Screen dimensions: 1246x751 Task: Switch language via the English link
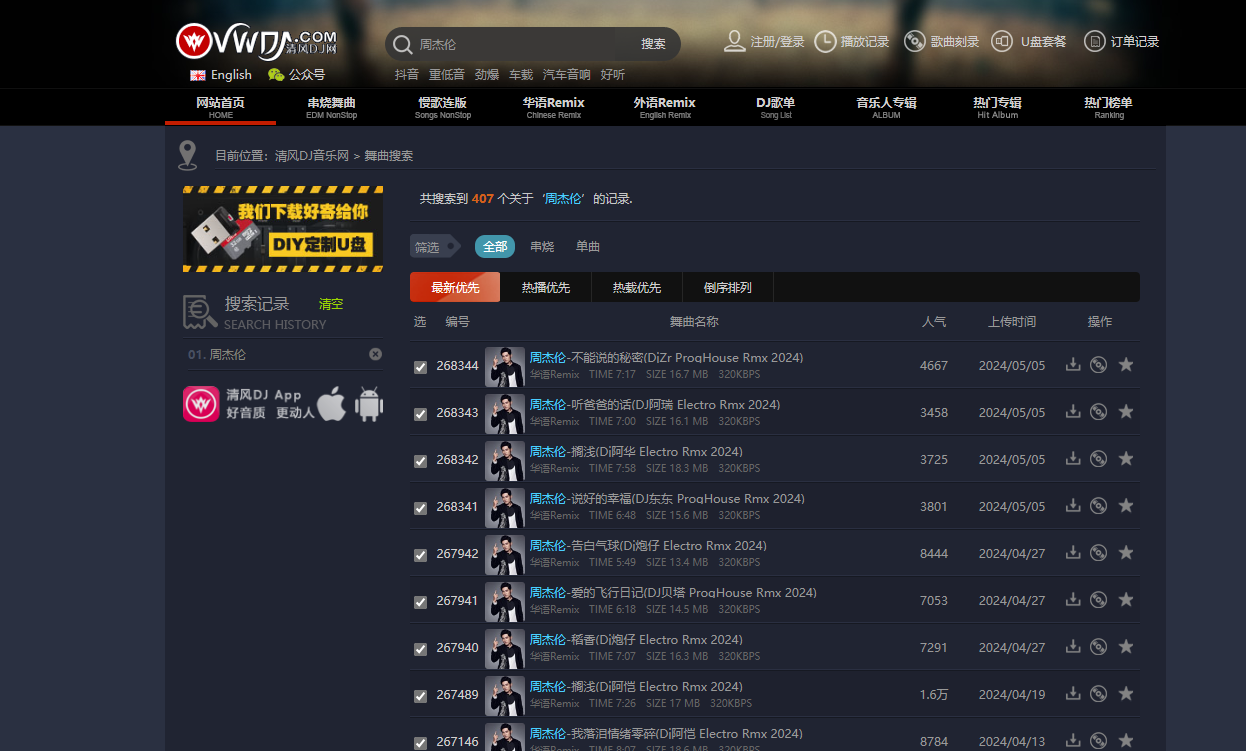(232, 75)
